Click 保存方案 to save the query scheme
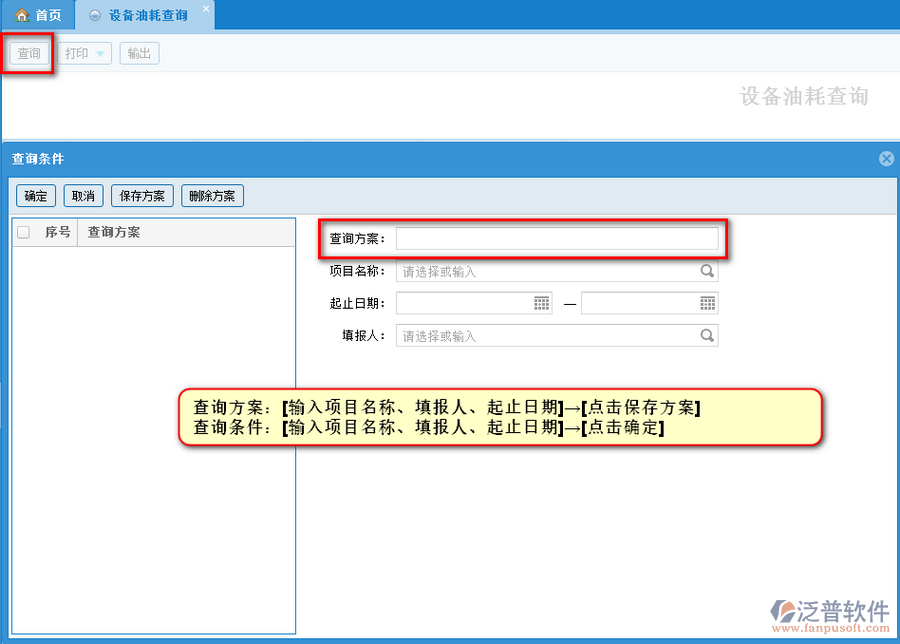Screen dimensions: 900x644 pos(142,196)
